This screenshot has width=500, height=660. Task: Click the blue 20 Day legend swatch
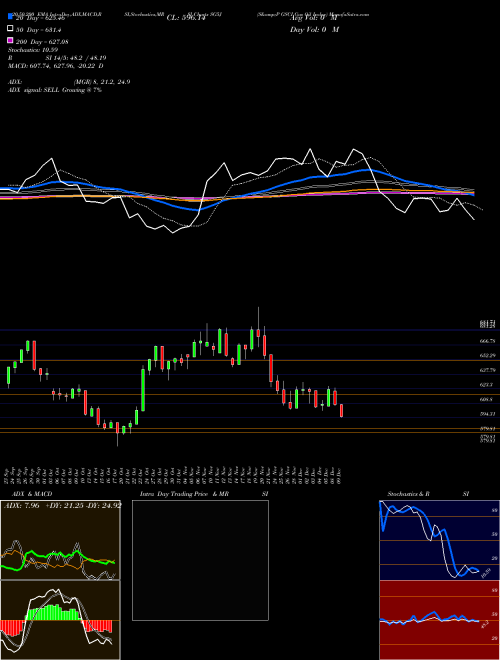point(10,16)
